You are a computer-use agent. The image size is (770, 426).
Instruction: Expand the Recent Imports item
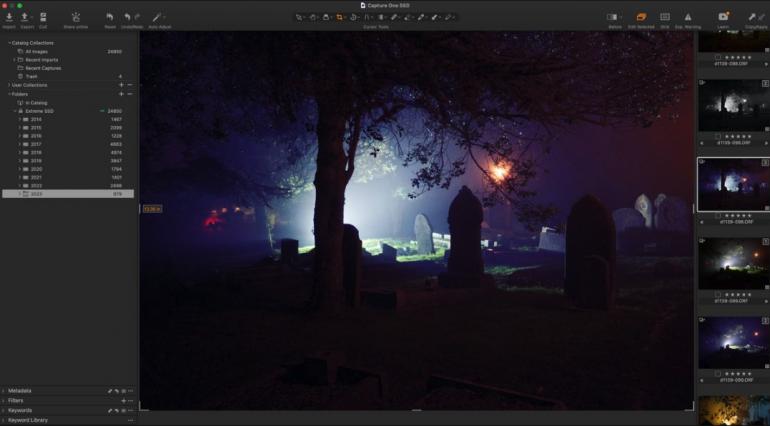coord(14,59)
